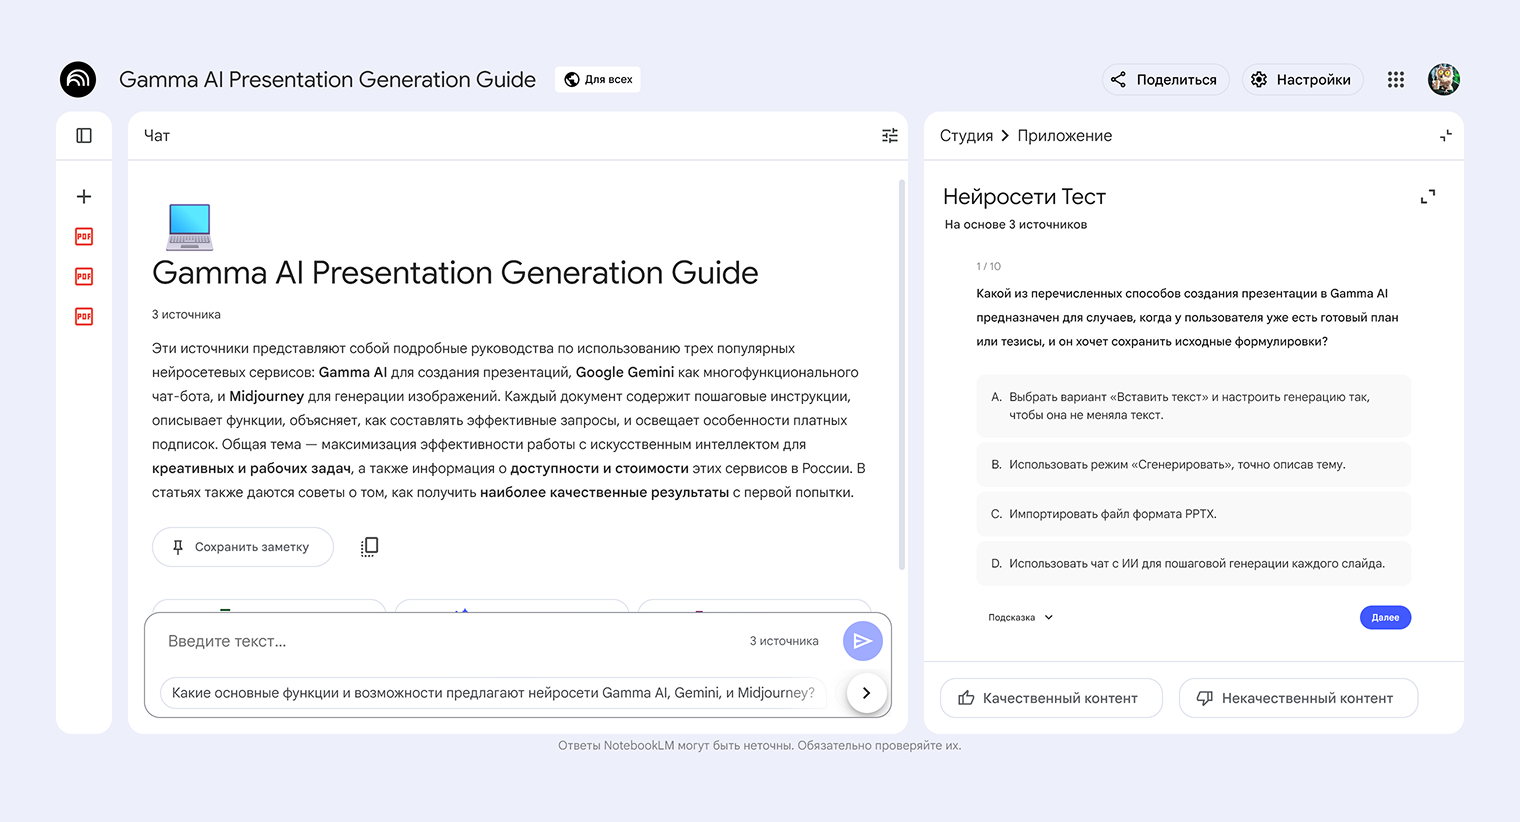This screenshot has width=1520, height=822.
Task: Open the topmost PDF source
Action: (84, 237)
